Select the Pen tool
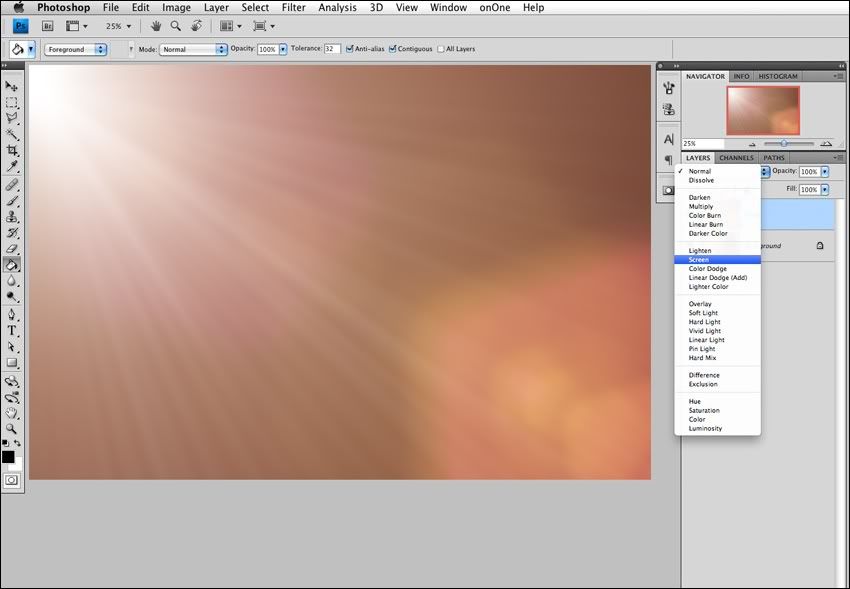 (11, 315)
